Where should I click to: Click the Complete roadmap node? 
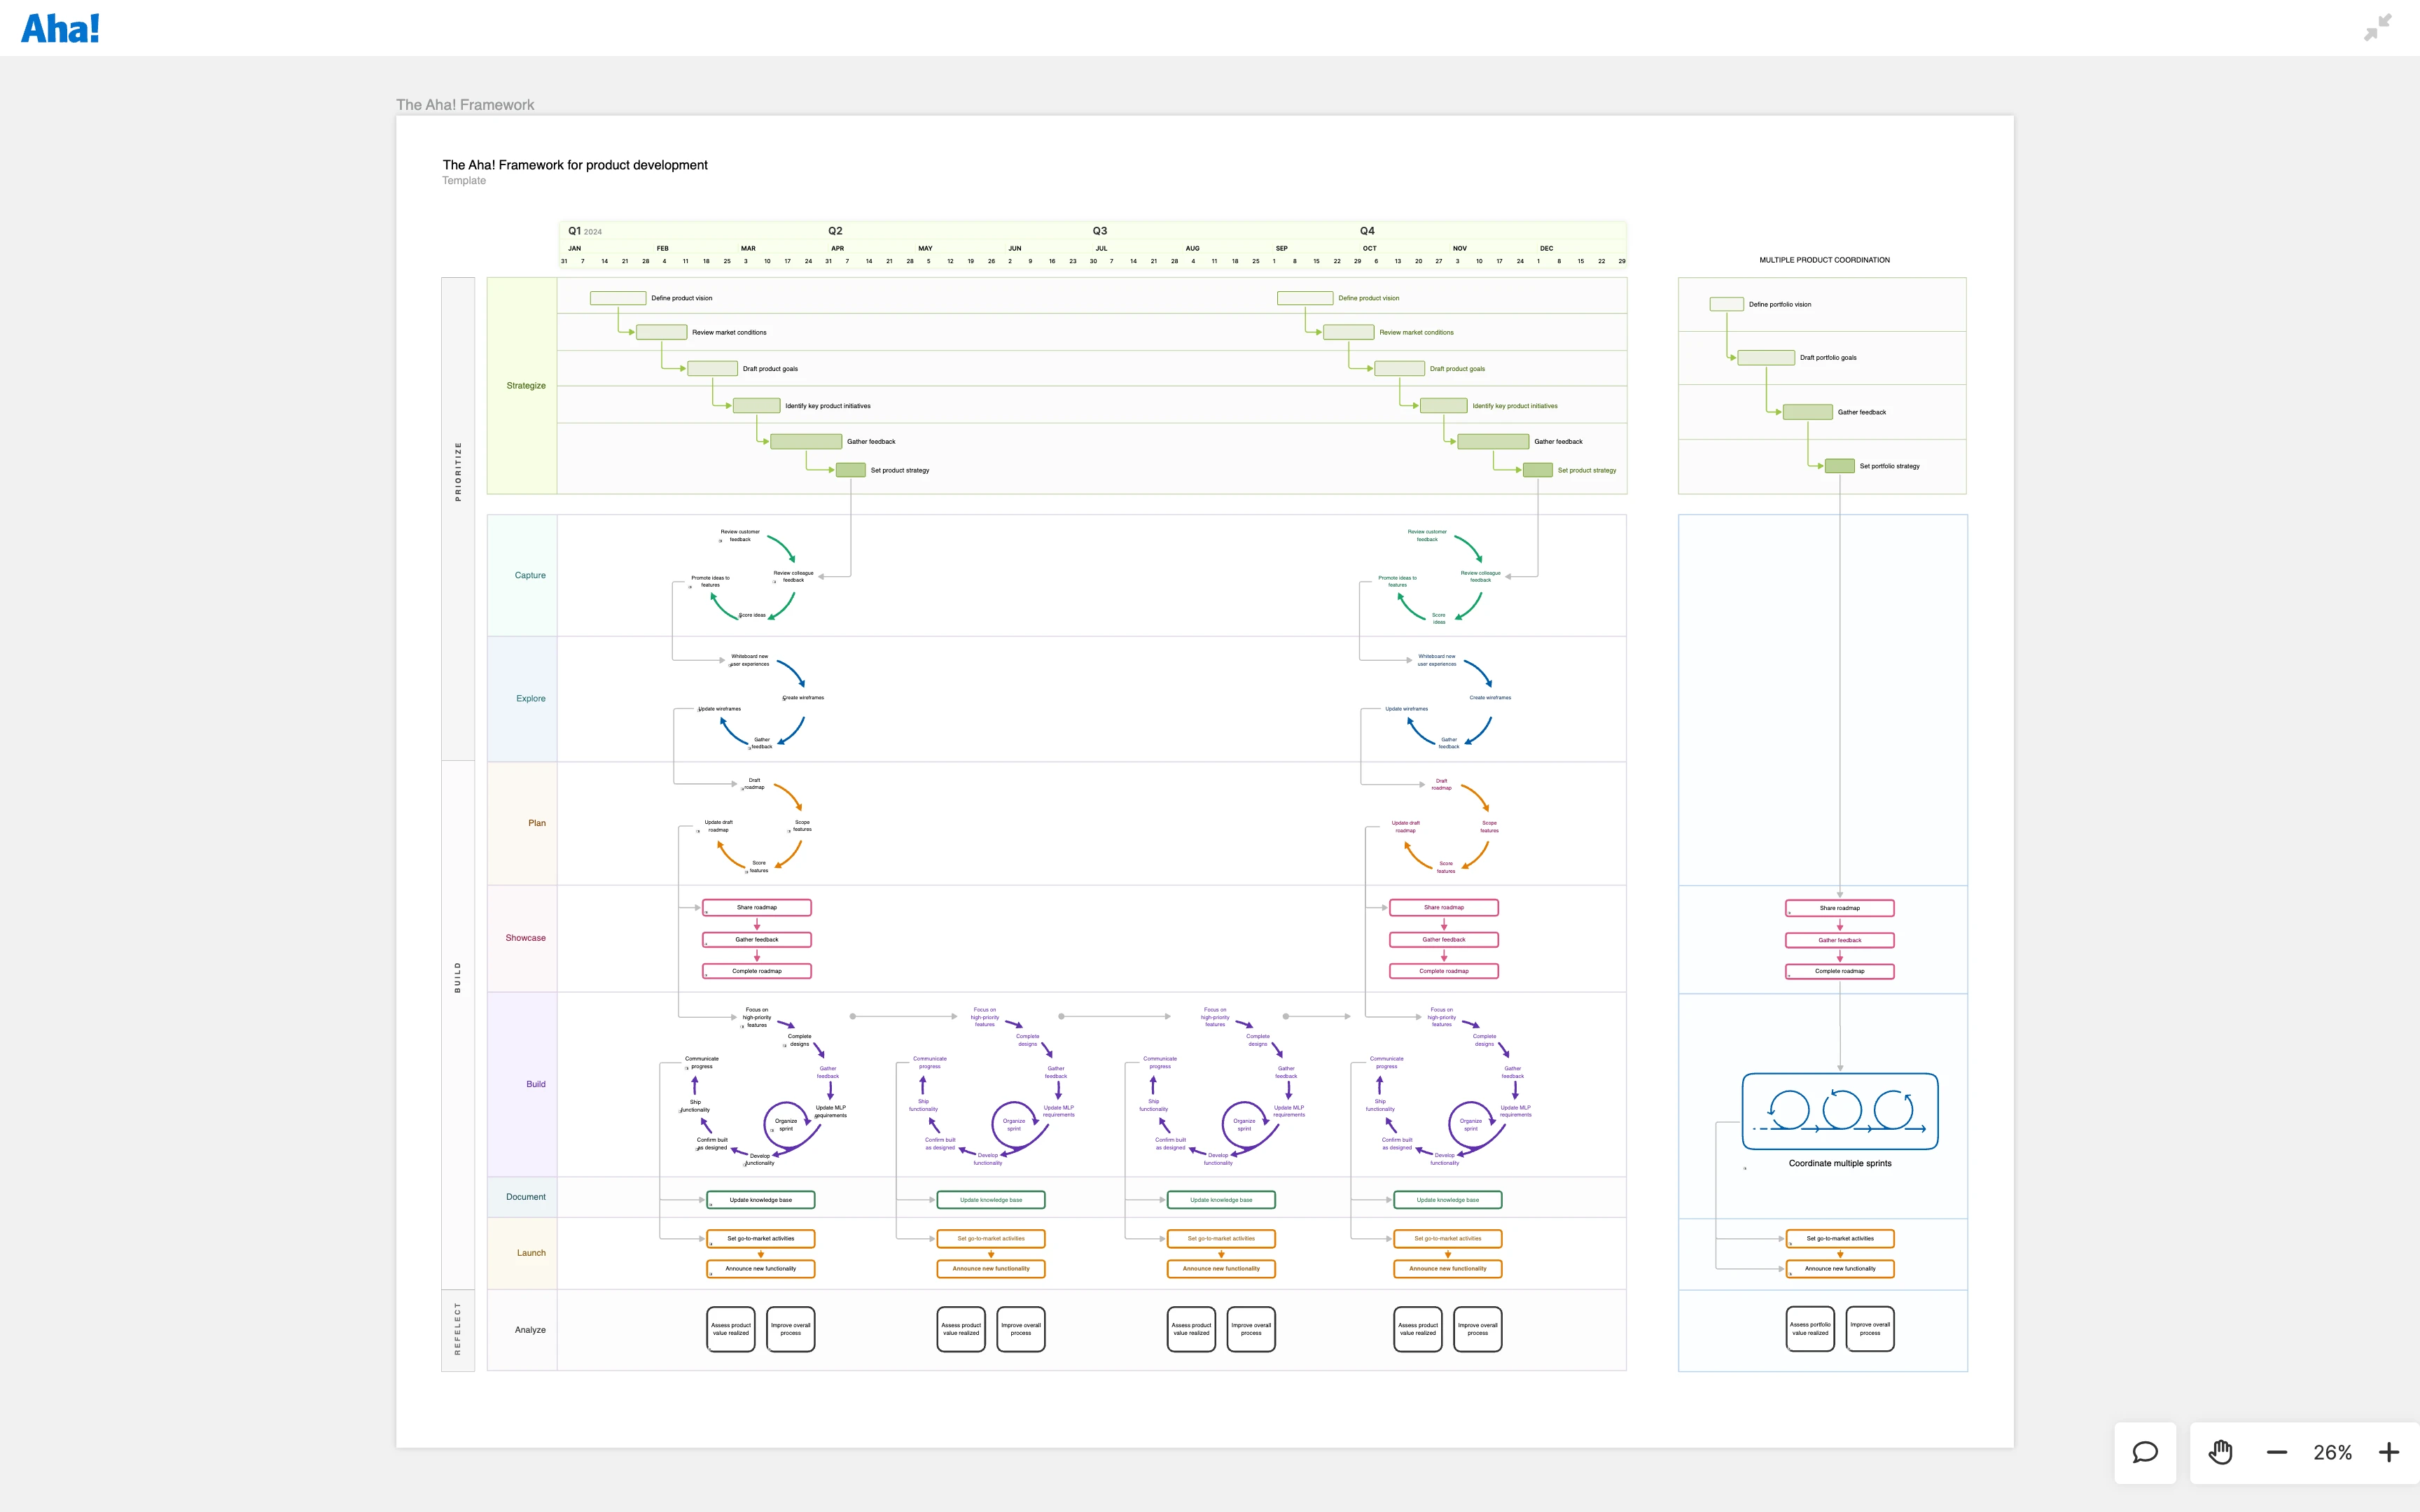point(757,970)
